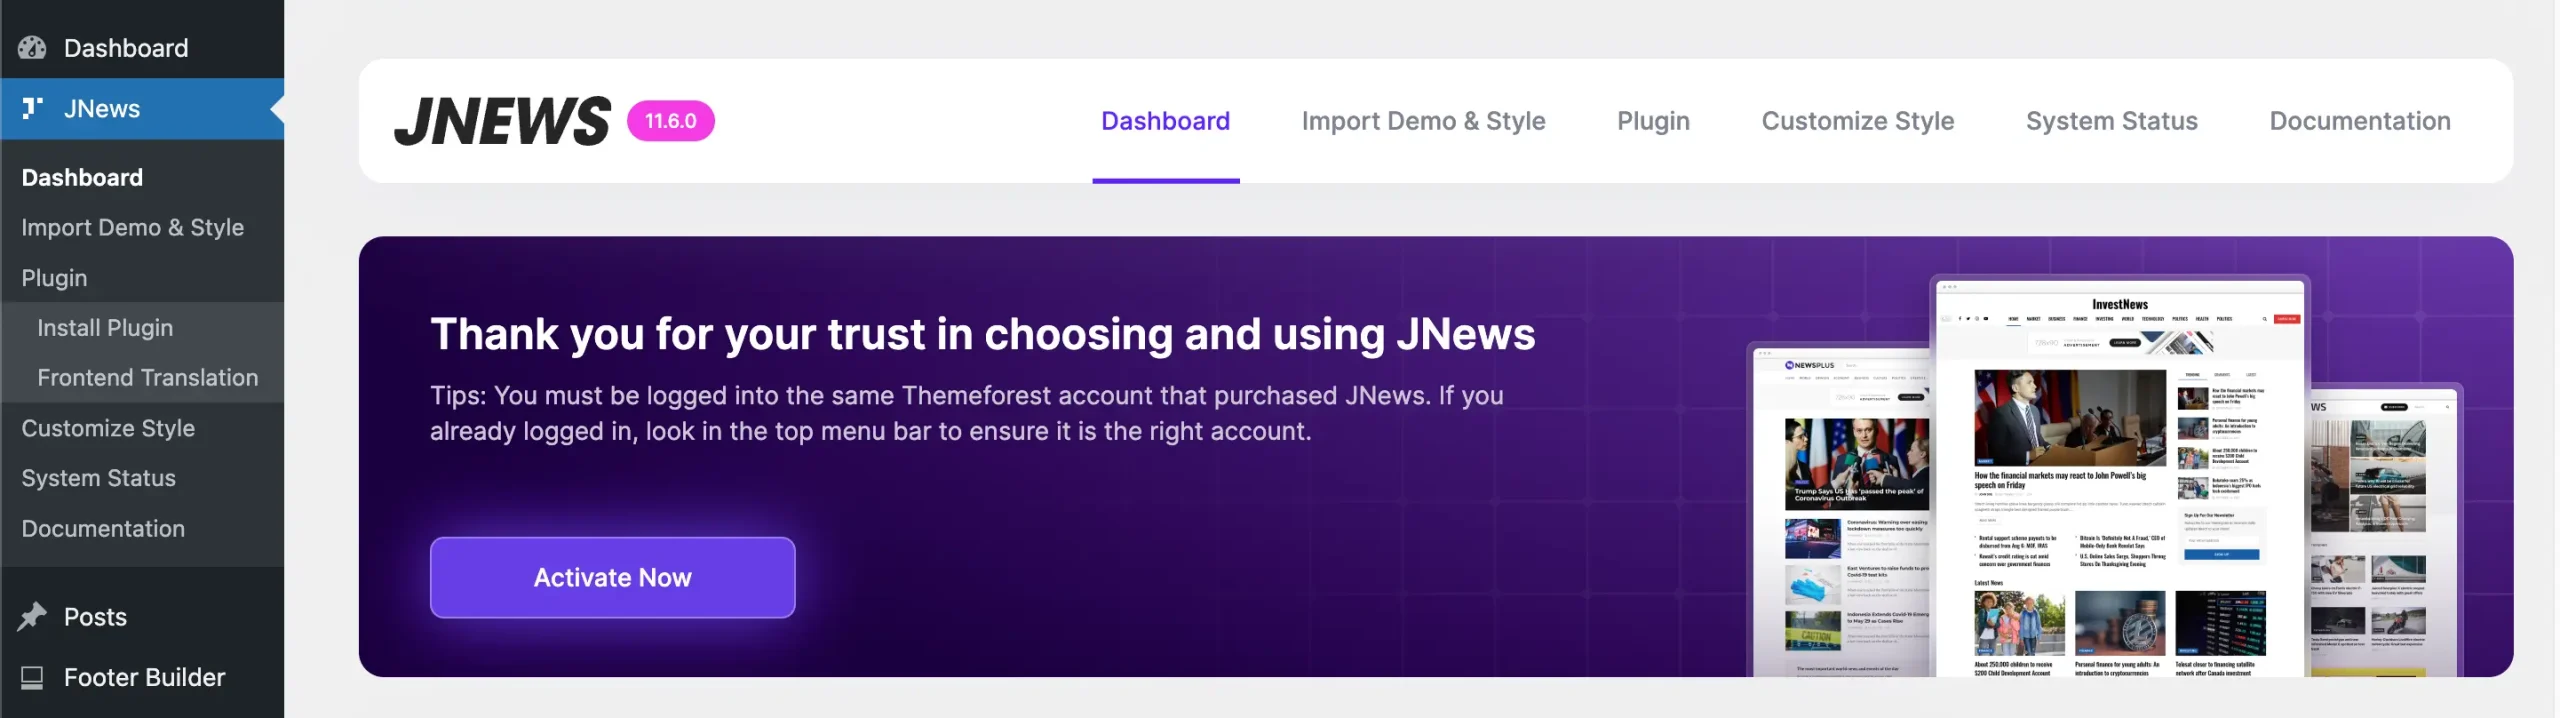Select Frontend Translation in sidebar
The height and width of the screenshot is (718, 2560).
(147, 378)
